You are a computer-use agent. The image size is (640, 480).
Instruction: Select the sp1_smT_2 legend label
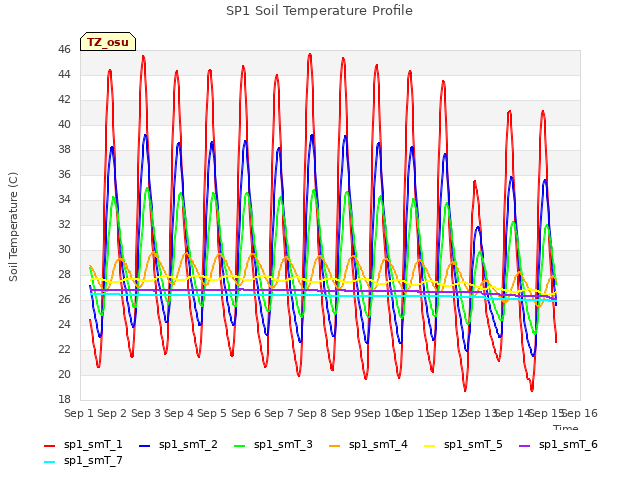pos(188,444)
